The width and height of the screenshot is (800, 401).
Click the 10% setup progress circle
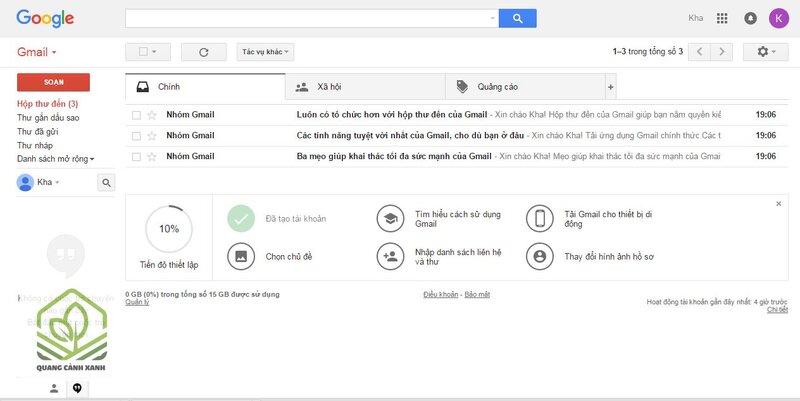(x=169, y=229)
